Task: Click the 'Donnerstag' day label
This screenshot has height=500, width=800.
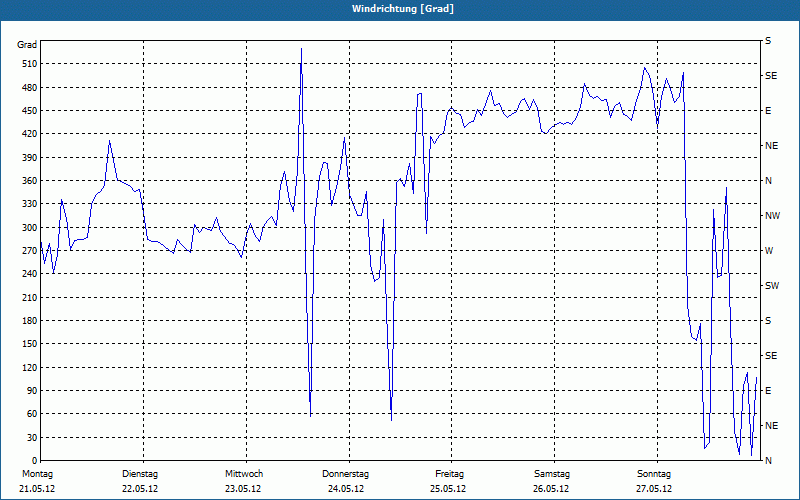Action: [345, 474]
